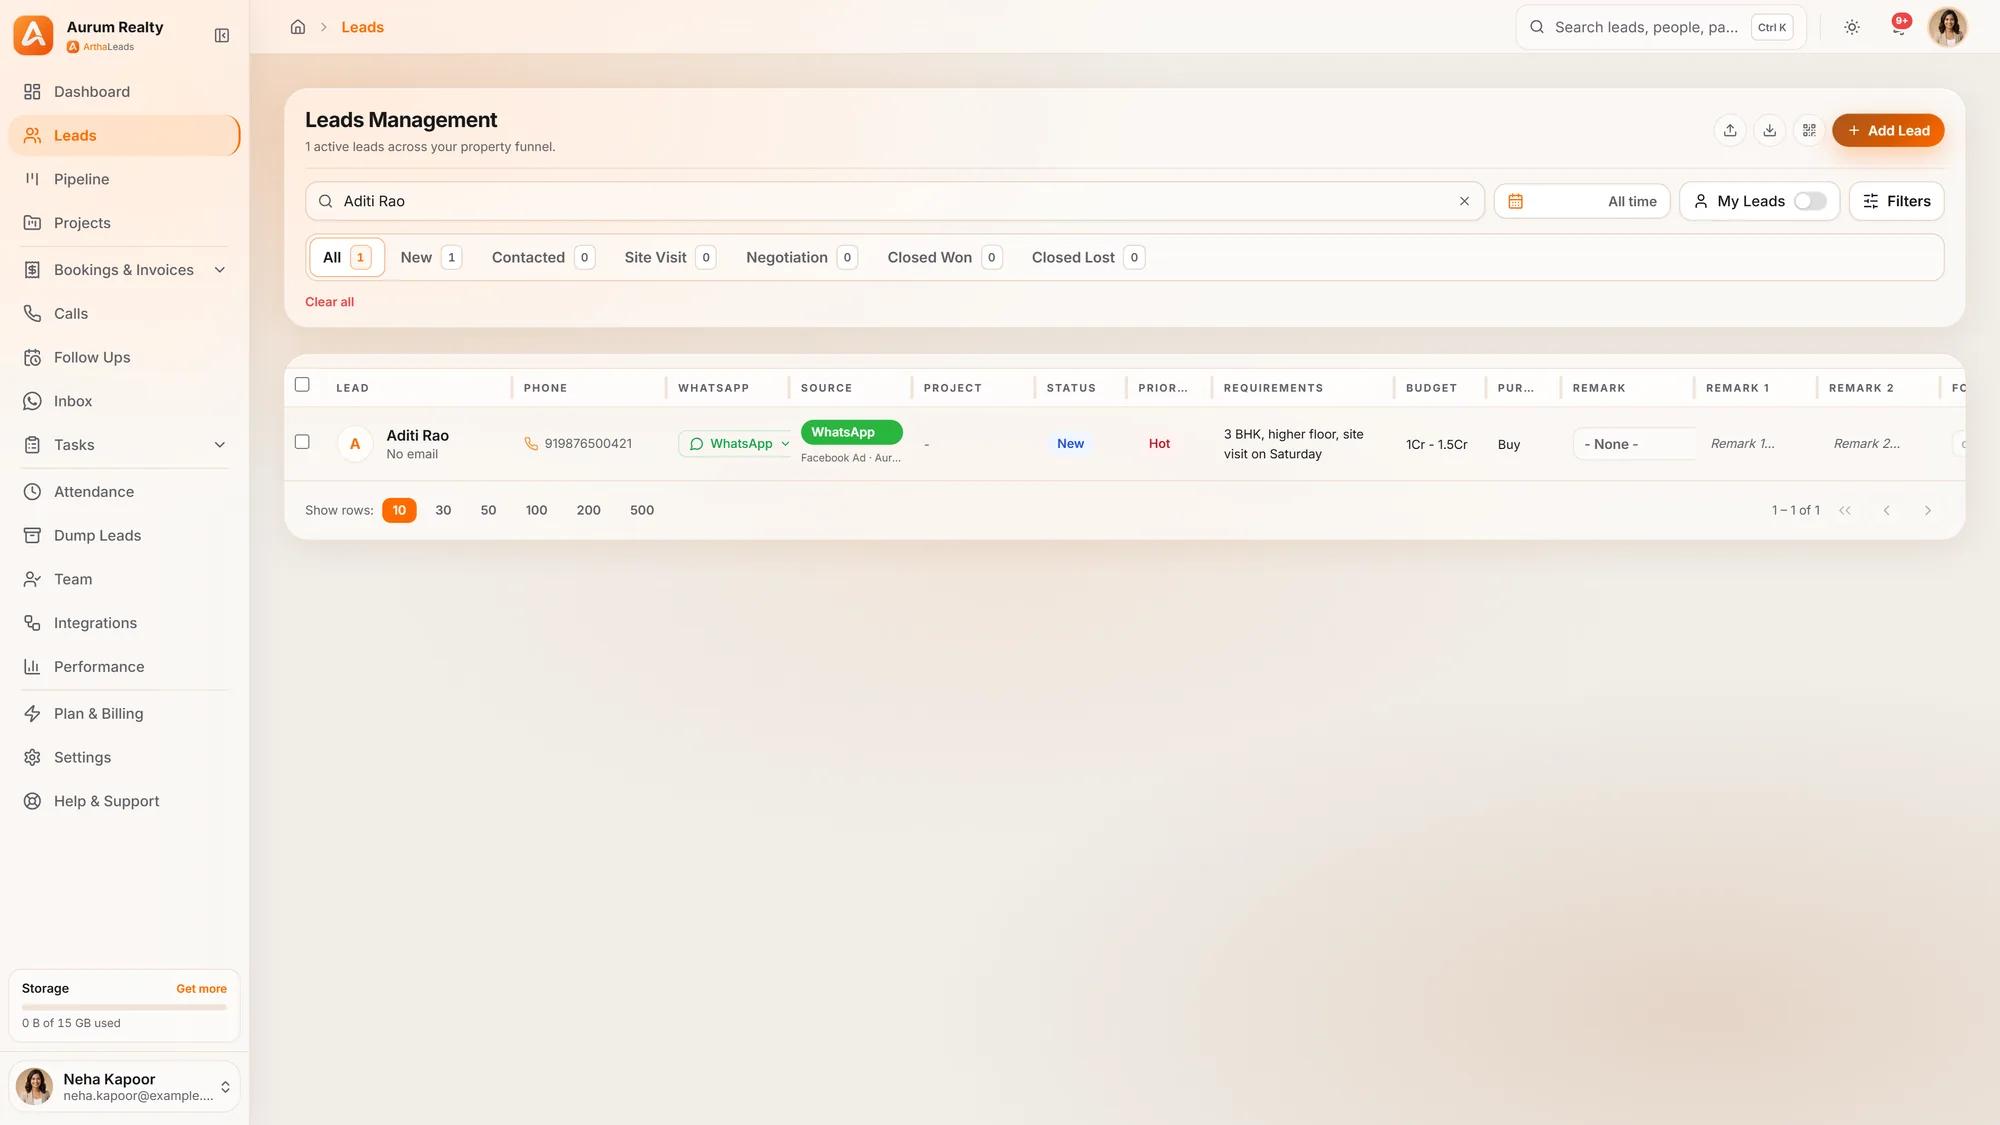Image resolution: width=2000 pixels, height=1125 pixels.
Task: Open Follow Ups in the sidebar
Action: click(124, 357)
